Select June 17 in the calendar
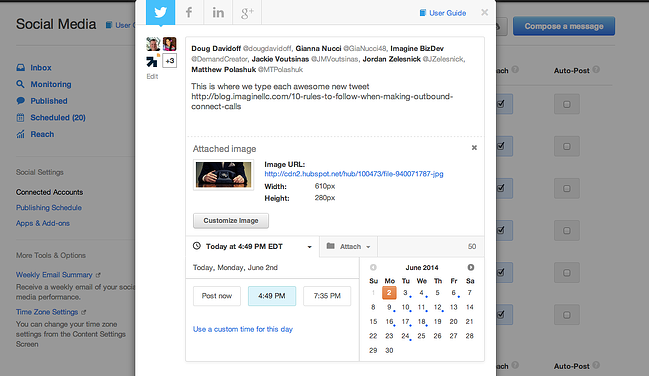Image resolution: width=649 pixels, height=376 pixels. [x=405, y=322]
